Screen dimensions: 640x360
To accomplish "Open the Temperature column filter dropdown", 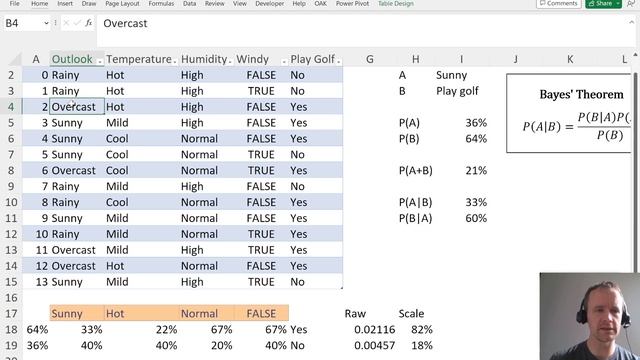I will point(175,61).
